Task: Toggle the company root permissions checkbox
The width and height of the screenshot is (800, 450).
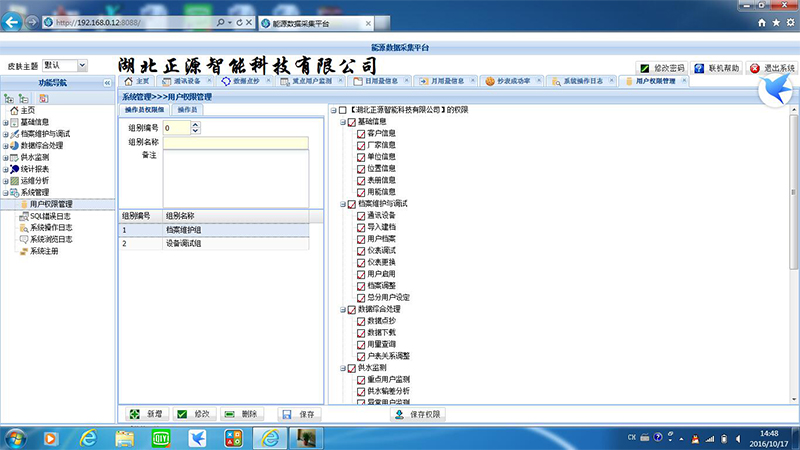Action: pos(342,110)
